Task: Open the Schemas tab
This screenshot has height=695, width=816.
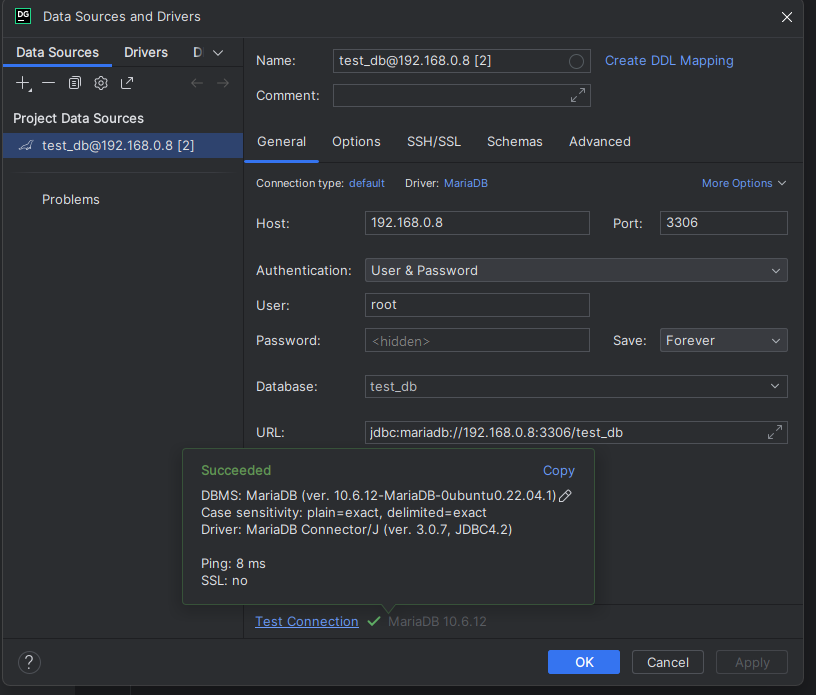Action: [x=515, y=142]
